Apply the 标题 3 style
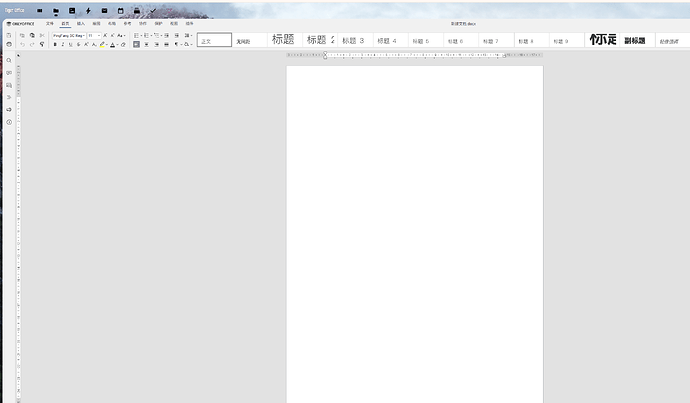 click(353, 40)
